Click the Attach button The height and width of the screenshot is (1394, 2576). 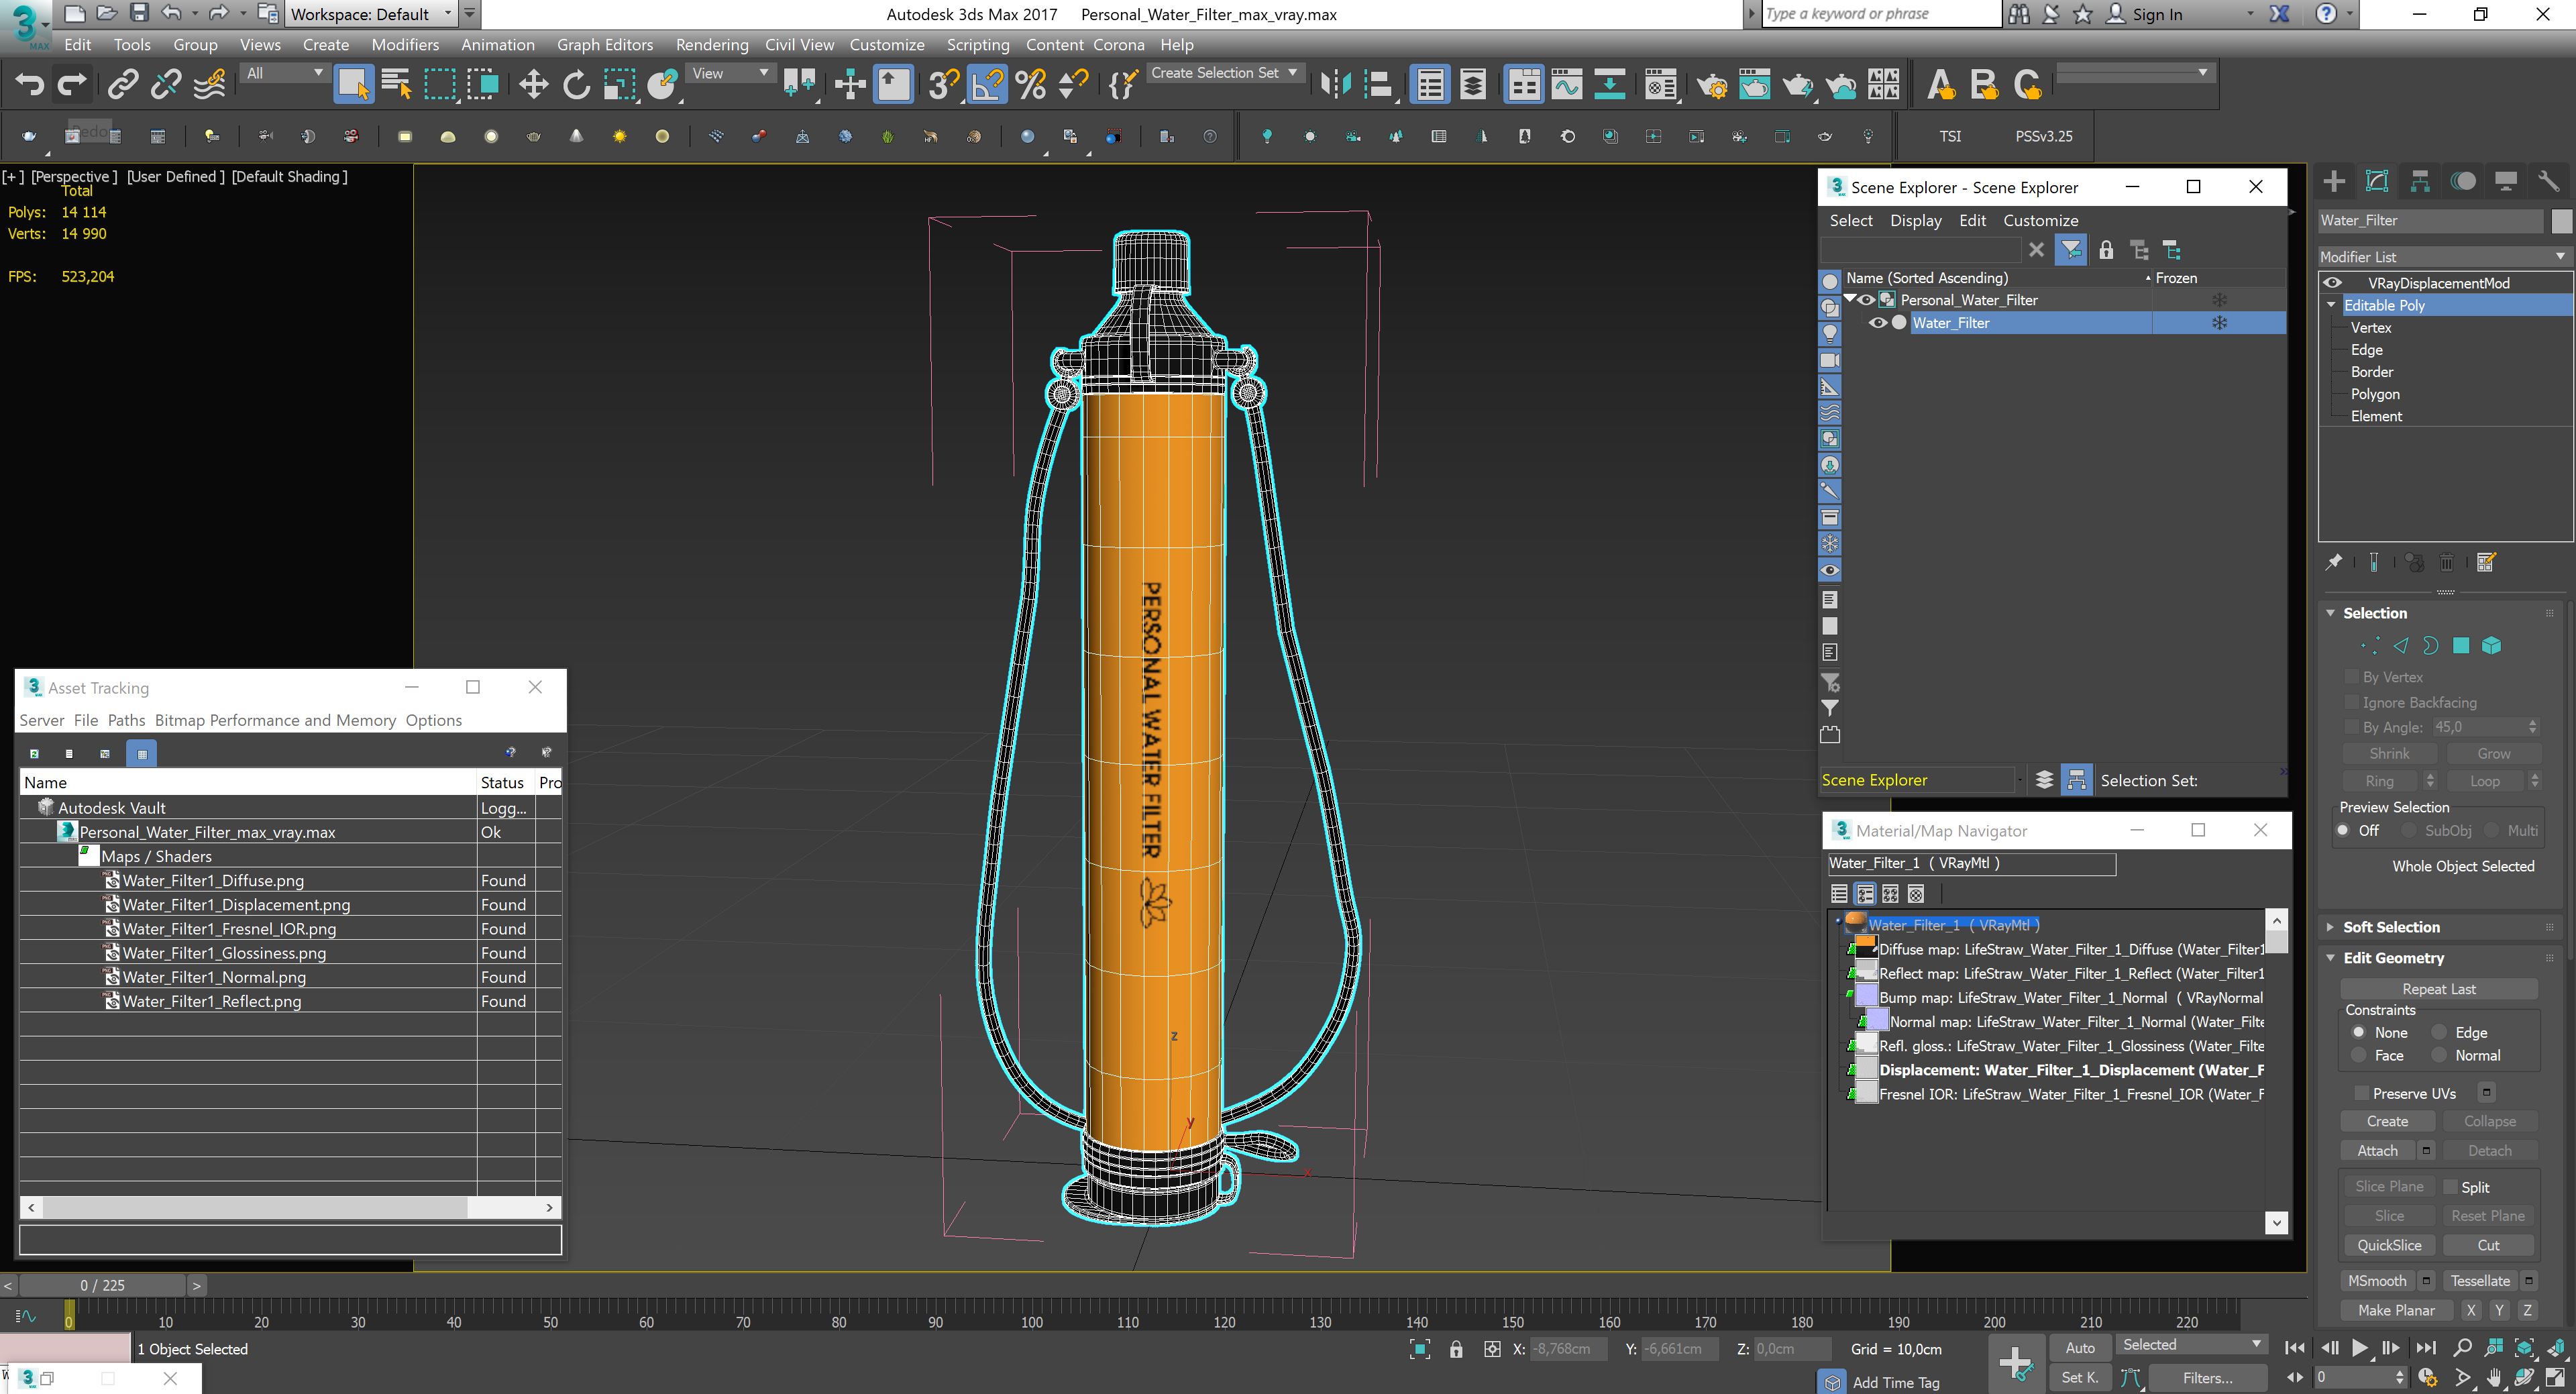[2377, 1151]
